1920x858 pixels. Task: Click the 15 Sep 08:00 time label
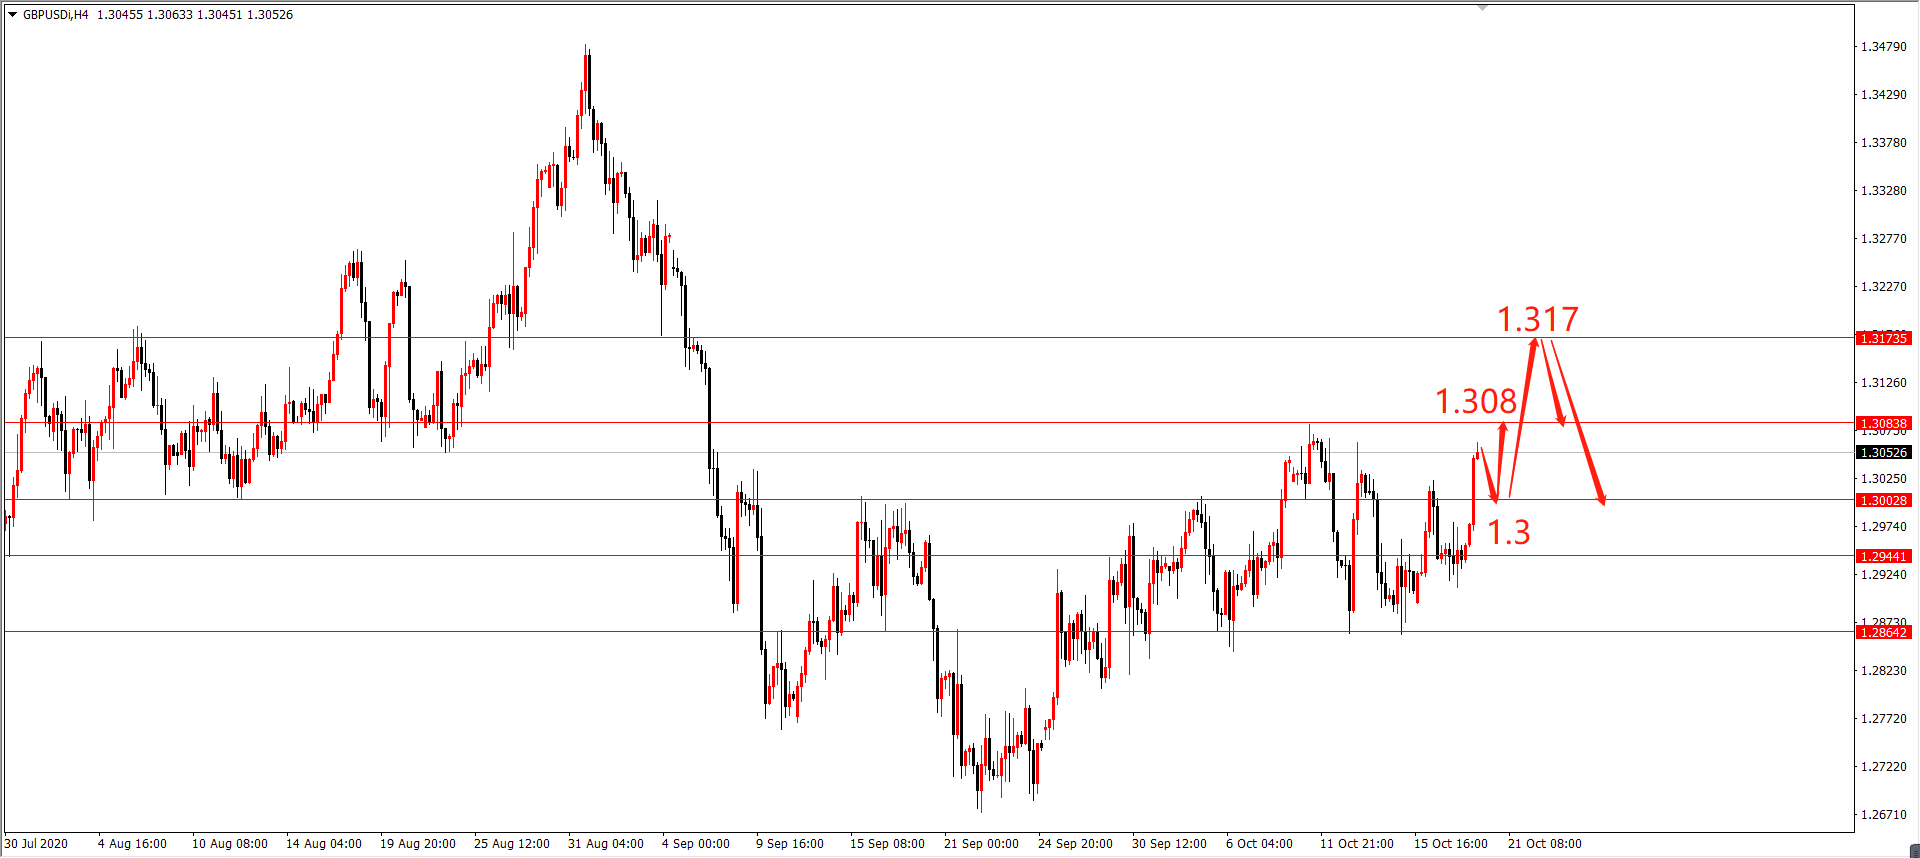pyautogui.click(x=888, y=844)
